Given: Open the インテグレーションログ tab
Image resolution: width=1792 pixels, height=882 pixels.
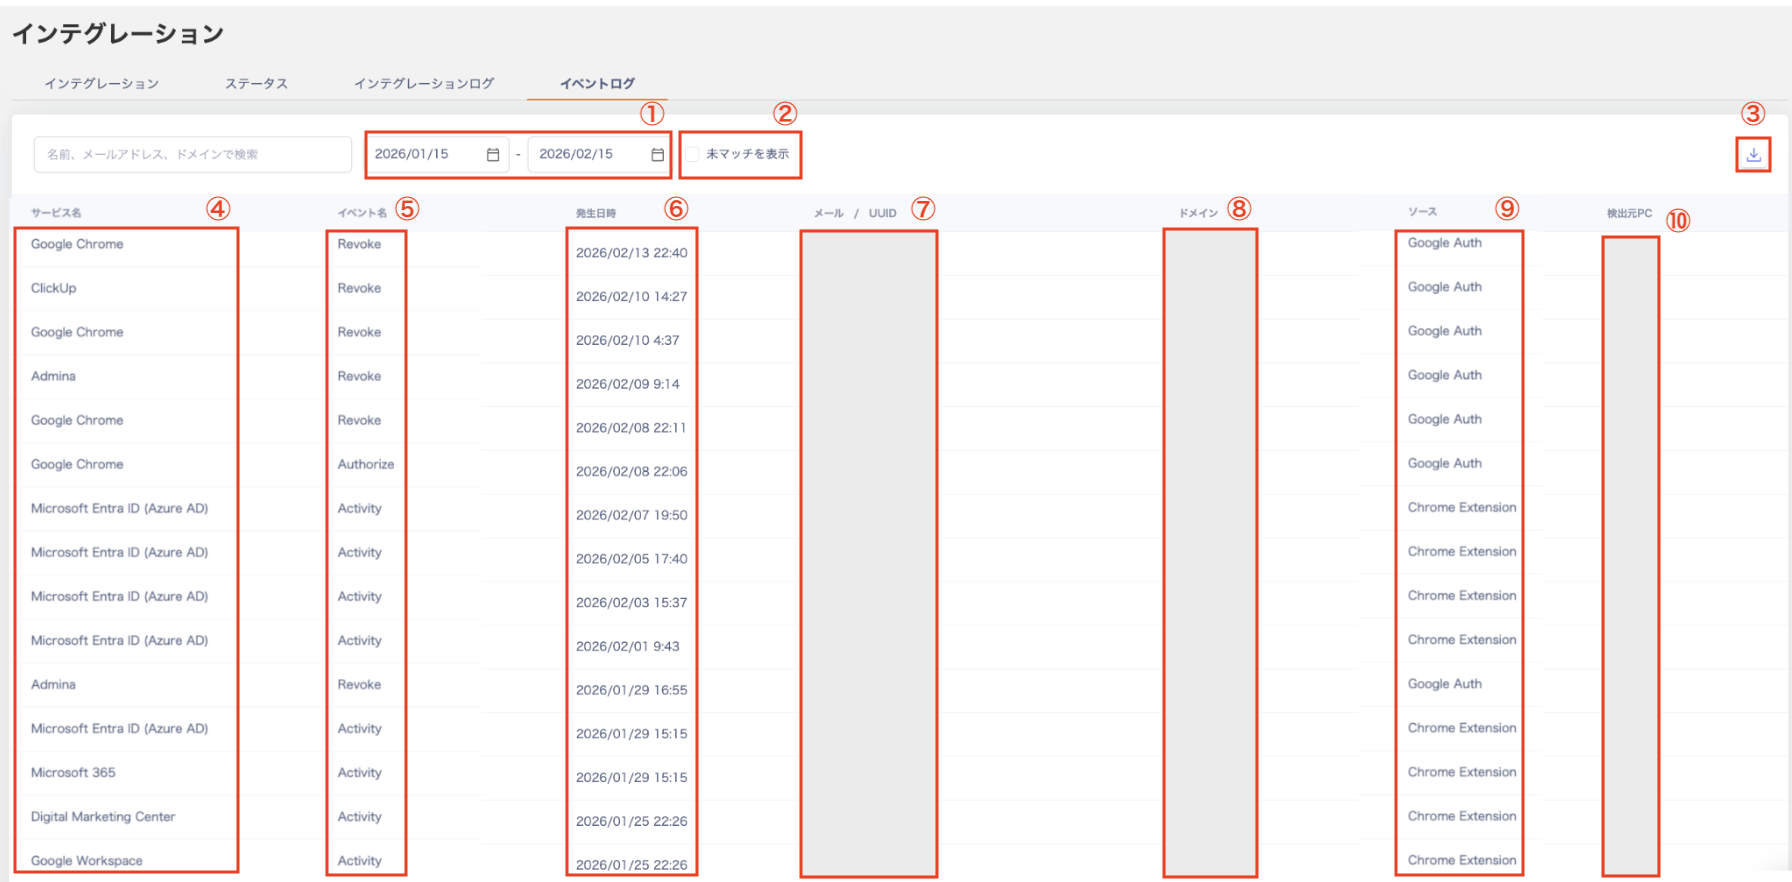Looking at the screenshot, I should (424, 84).
